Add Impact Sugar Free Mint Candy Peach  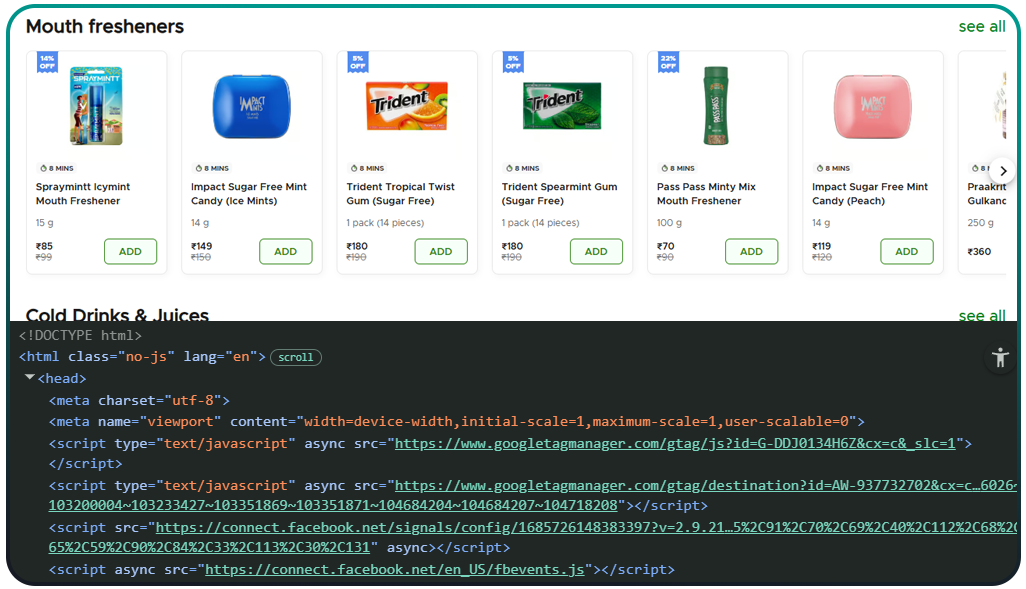[x=906, y=251]
